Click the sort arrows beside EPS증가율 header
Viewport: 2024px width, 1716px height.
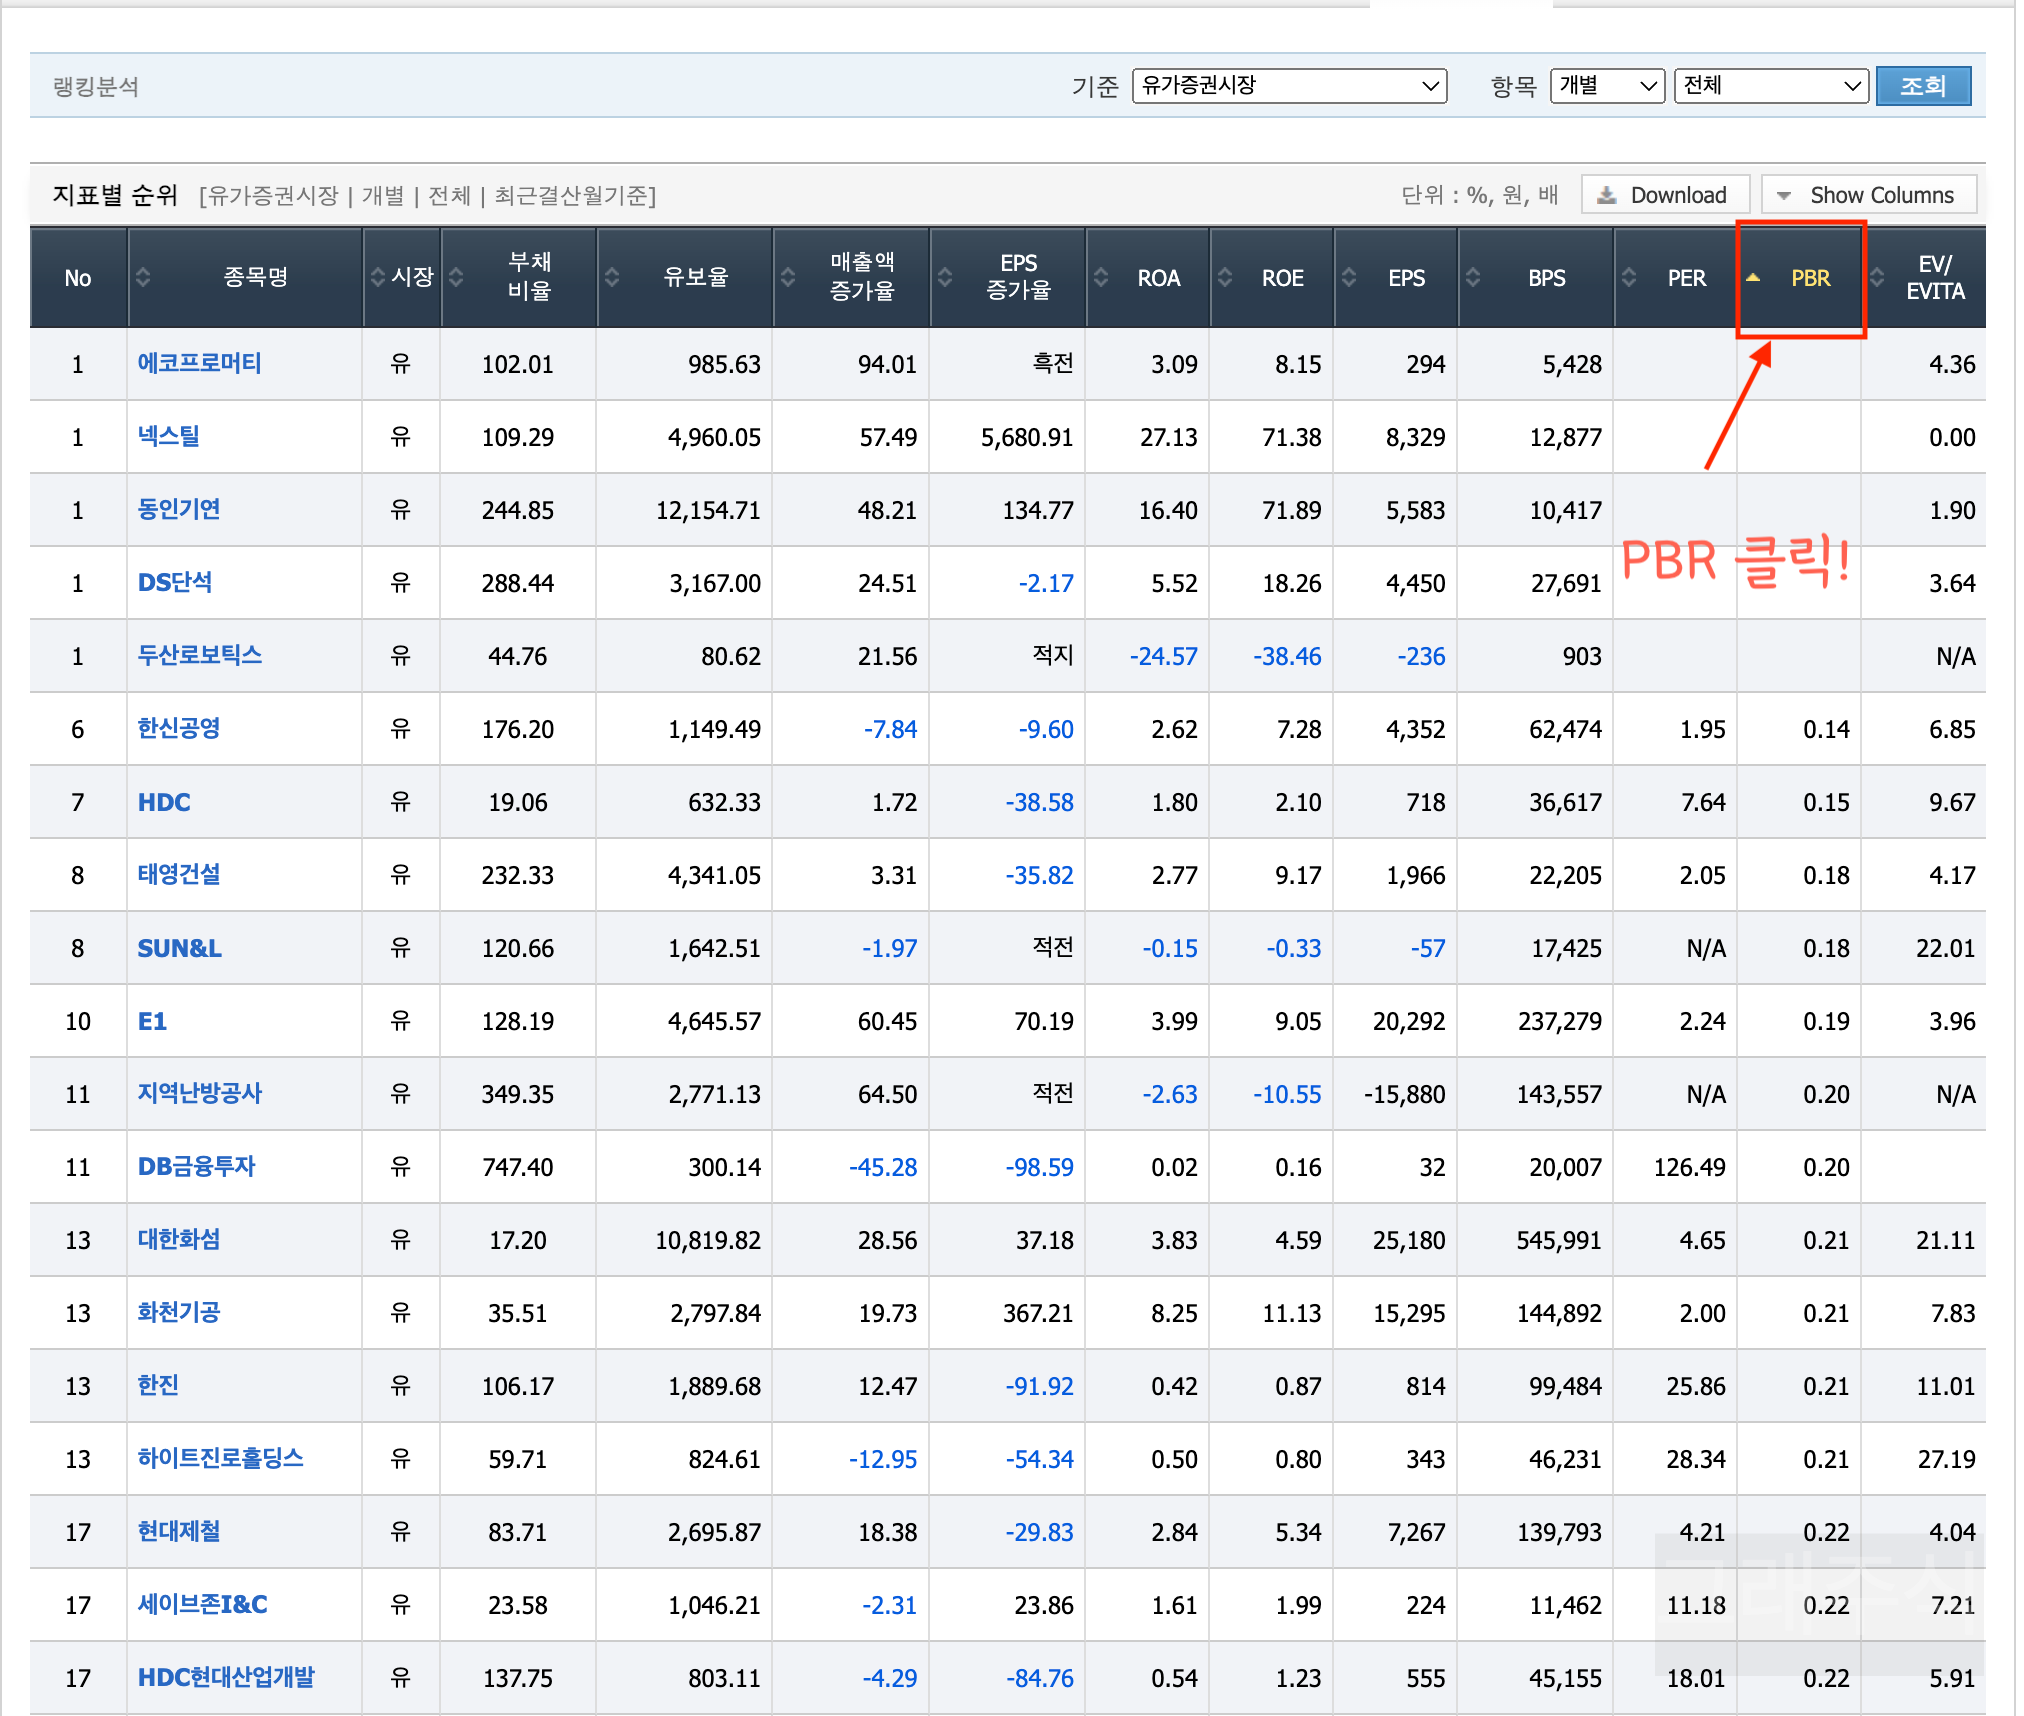coord(947,278)
